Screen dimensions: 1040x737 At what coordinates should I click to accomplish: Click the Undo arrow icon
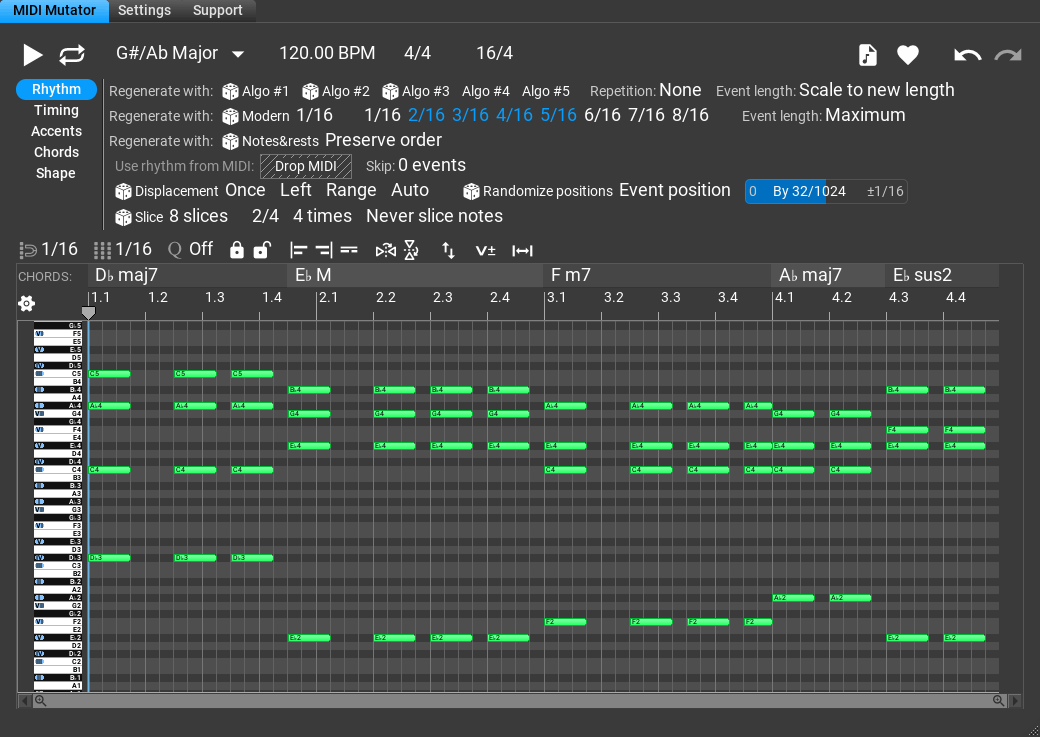pyautogui.click(x=966, y=55)
